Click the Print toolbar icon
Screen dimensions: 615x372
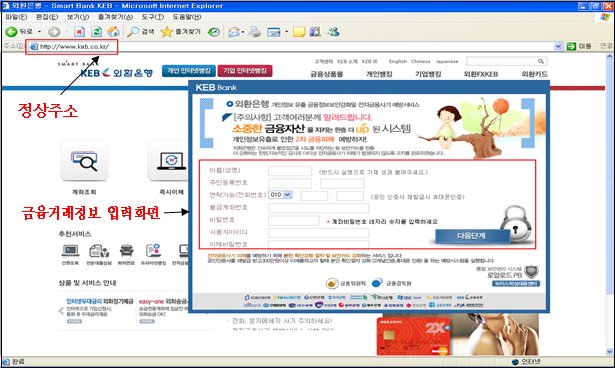tap(255, 32)
